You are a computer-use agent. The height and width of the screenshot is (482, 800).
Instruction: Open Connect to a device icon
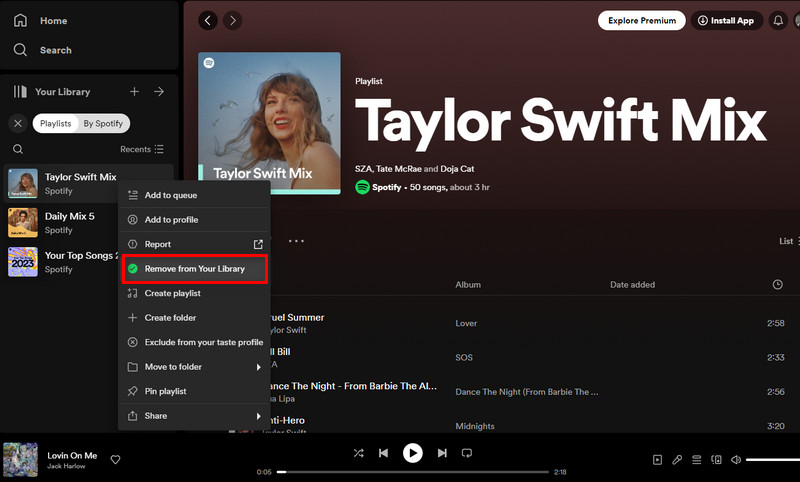pyautogui.click(x=716, y=460)
